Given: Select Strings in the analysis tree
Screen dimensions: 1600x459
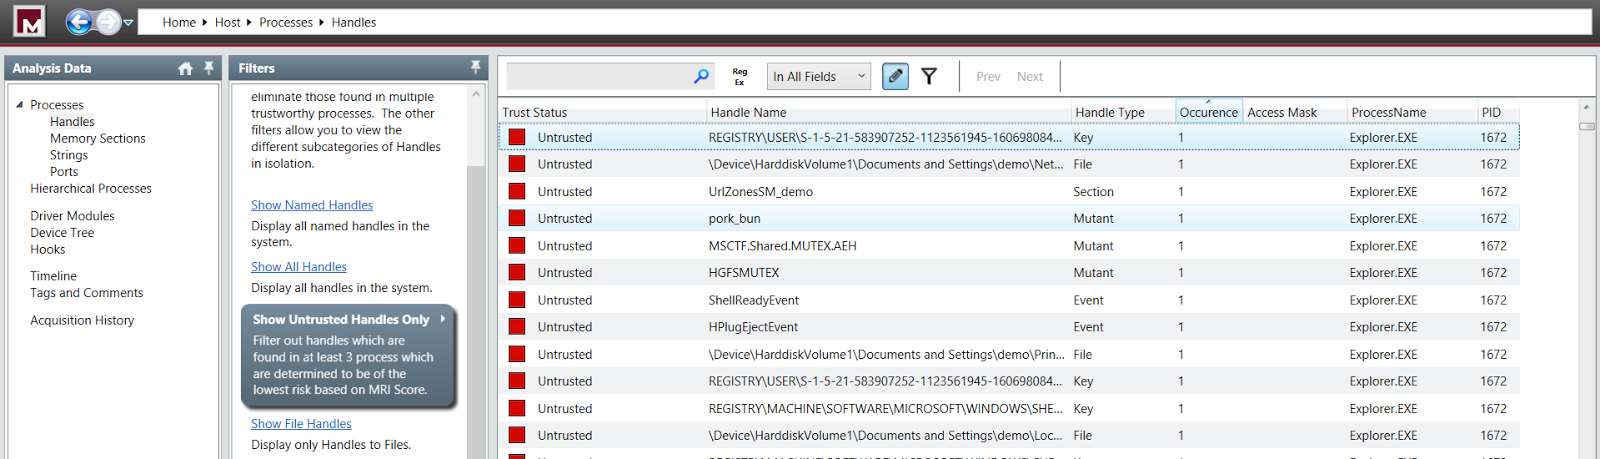Looking at the screenshot, I should (69, 155).
